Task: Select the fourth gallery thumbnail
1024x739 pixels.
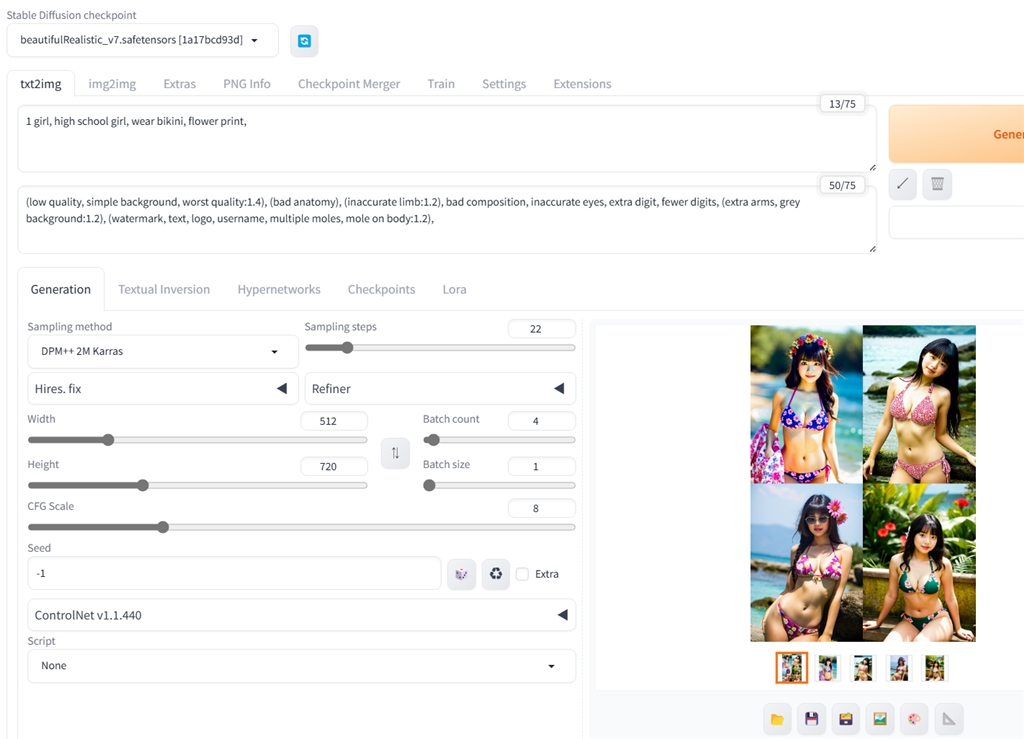Action: click(x=899, y=668)
